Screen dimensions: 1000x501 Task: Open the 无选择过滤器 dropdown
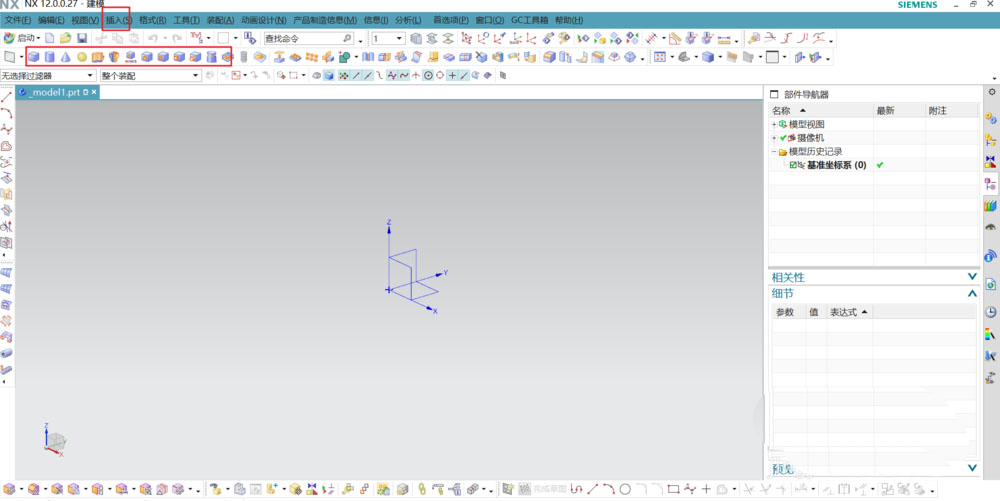[48, 75]
